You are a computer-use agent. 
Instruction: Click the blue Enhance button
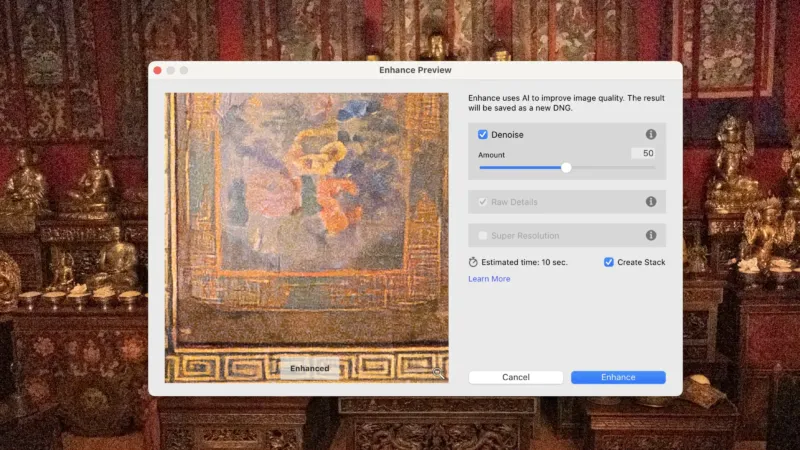(x=618, y=377)
